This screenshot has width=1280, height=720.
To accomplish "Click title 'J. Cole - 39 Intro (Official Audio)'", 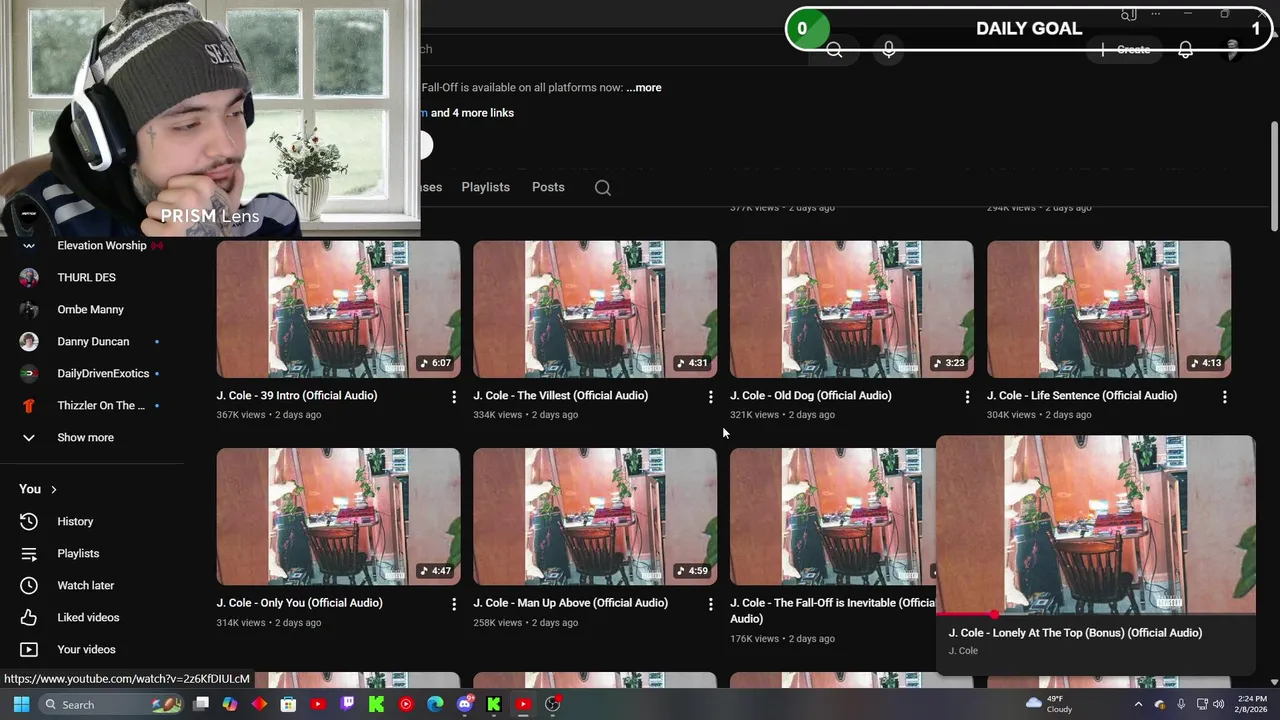I will coord(297,396).
